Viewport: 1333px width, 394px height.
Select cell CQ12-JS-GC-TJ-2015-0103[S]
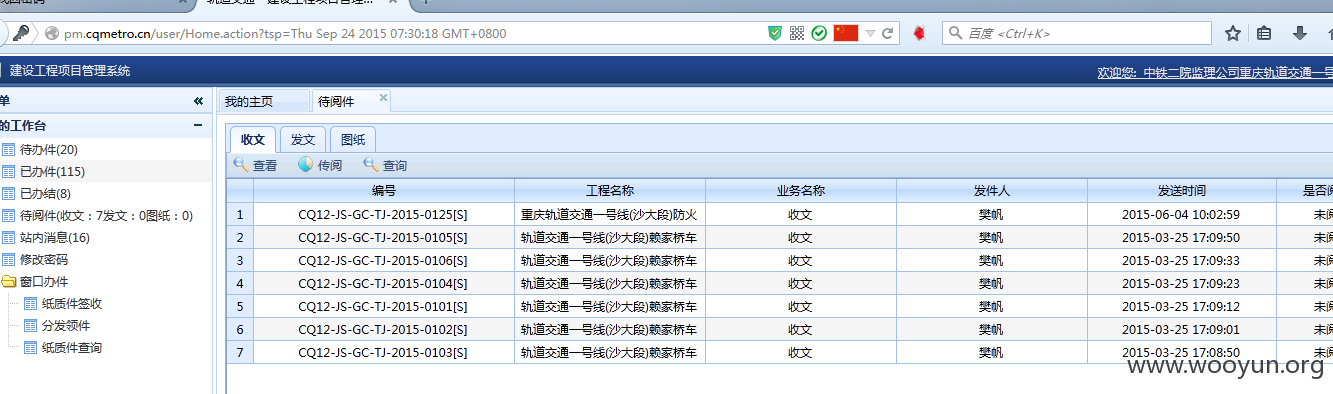(x=384, y=352)
